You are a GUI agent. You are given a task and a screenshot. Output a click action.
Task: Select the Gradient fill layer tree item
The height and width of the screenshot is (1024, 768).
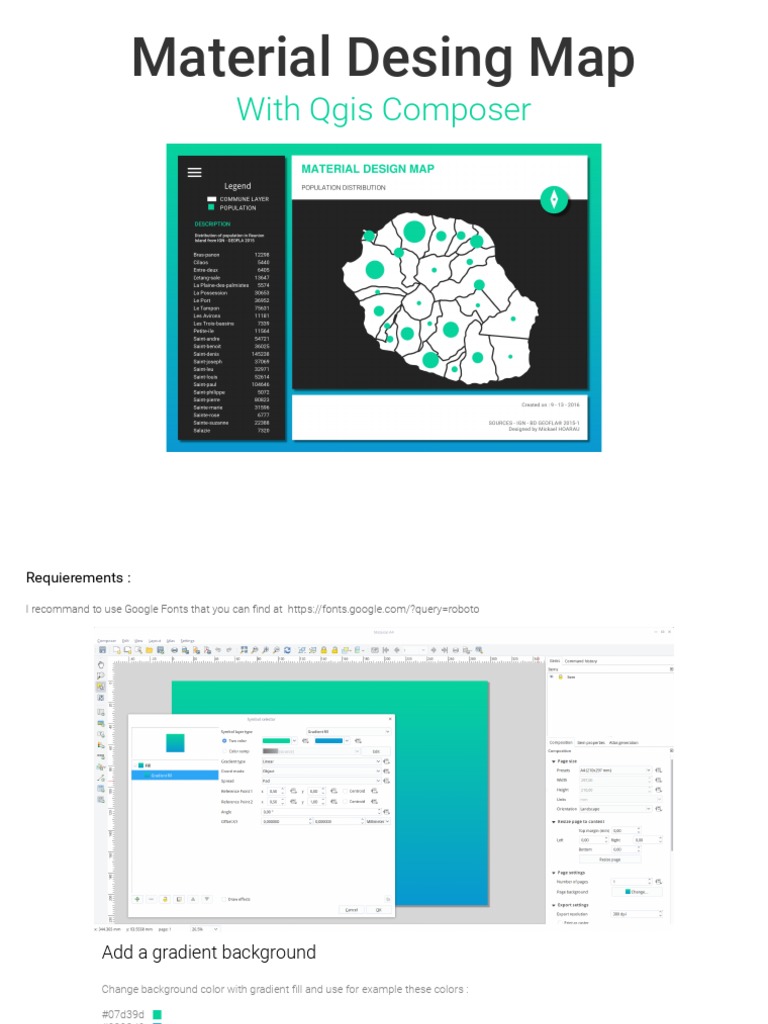(x=175, y=775)
